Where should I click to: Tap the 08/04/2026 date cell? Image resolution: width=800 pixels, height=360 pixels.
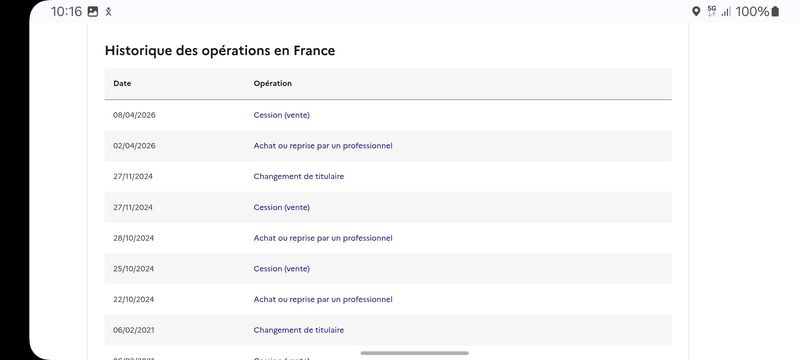click(134, 115)
